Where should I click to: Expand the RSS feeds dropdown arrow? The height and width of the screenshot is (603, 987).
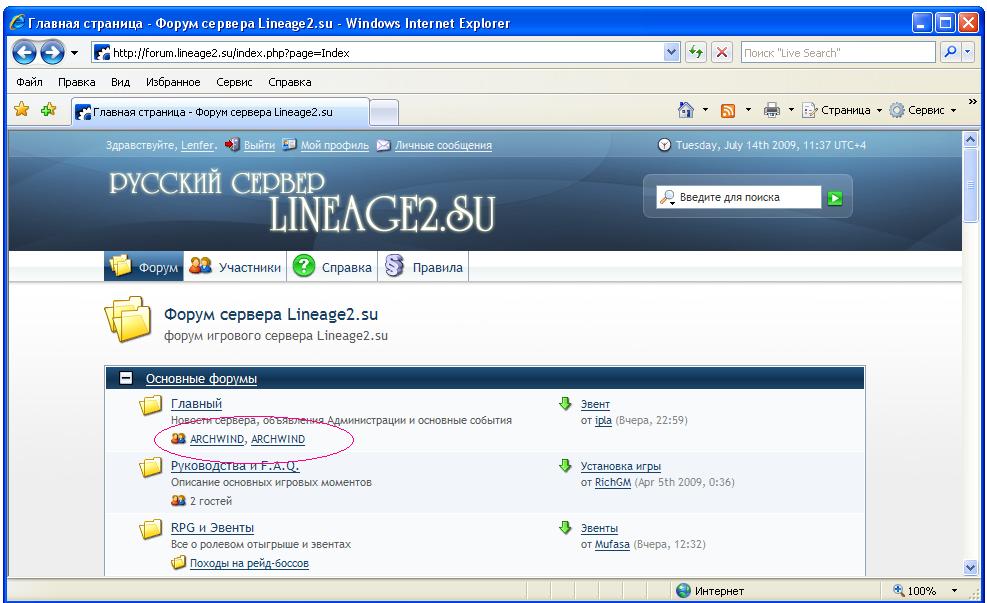[x=748, y=110]
